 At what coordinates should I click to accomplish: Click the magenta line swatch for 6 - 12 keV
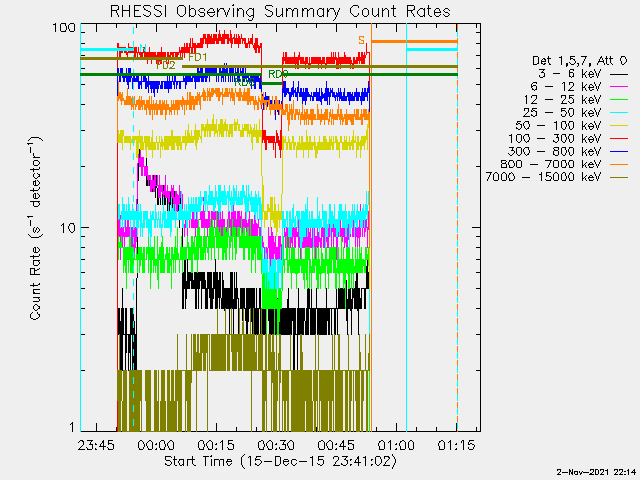[619, 87]
